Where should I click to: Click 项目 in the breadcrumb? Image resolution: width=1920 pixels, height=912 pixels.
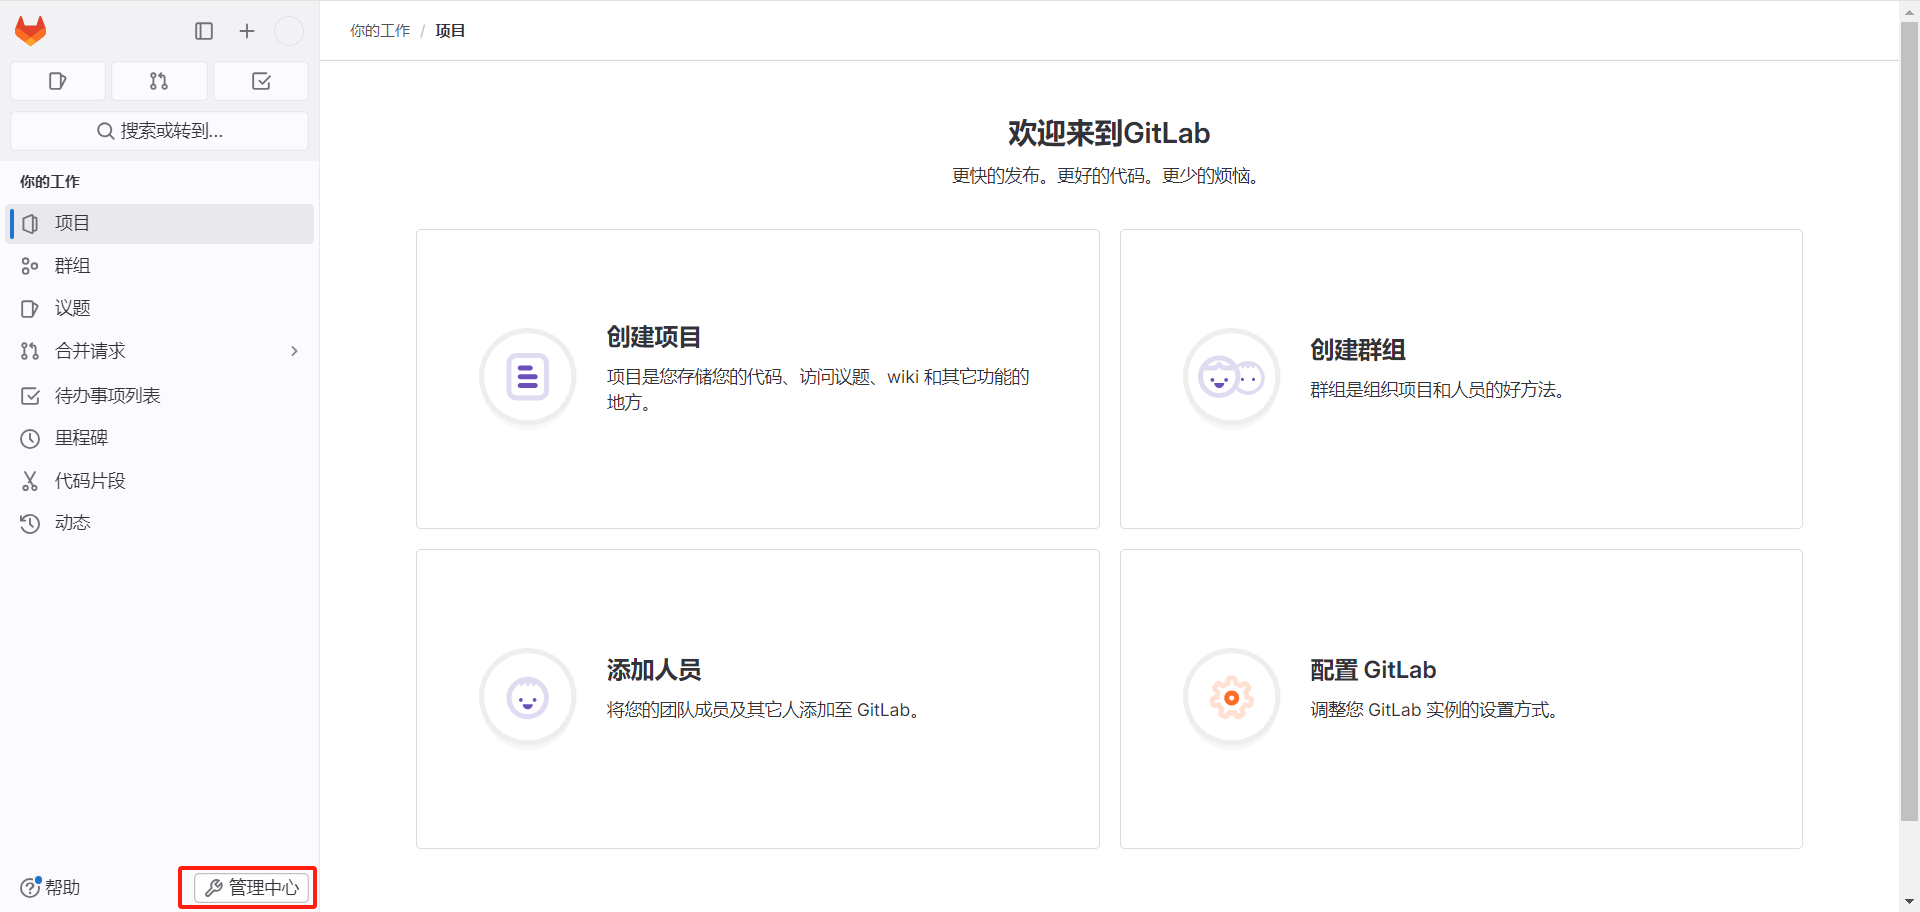point(450,31)
